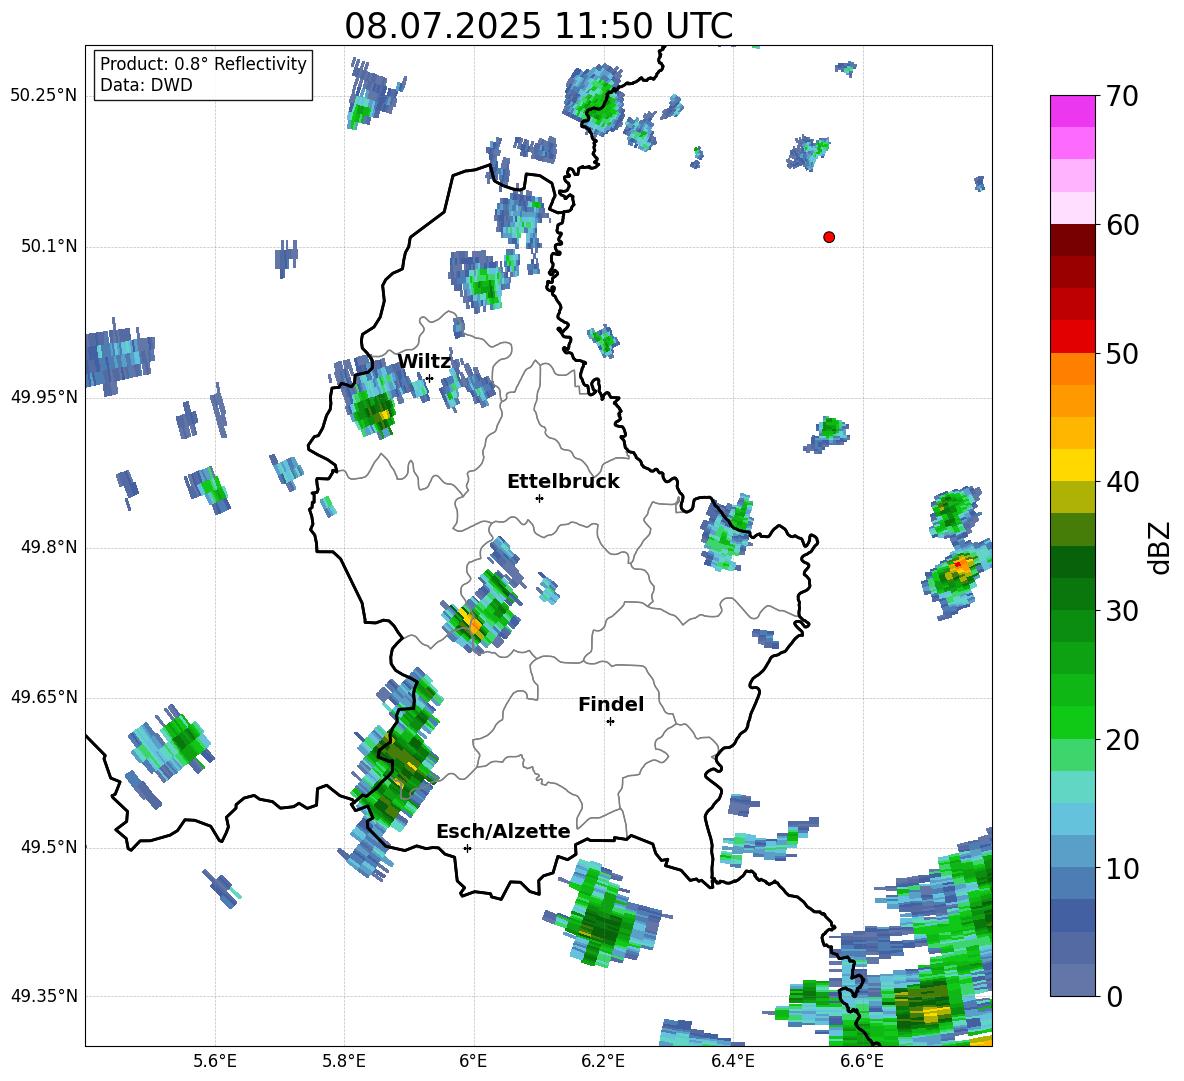The width and height of the screenshot is (1184, 1081).
Task: Click the colorbar label 20
Action: pyautogui.click(x=1123, y=740)
